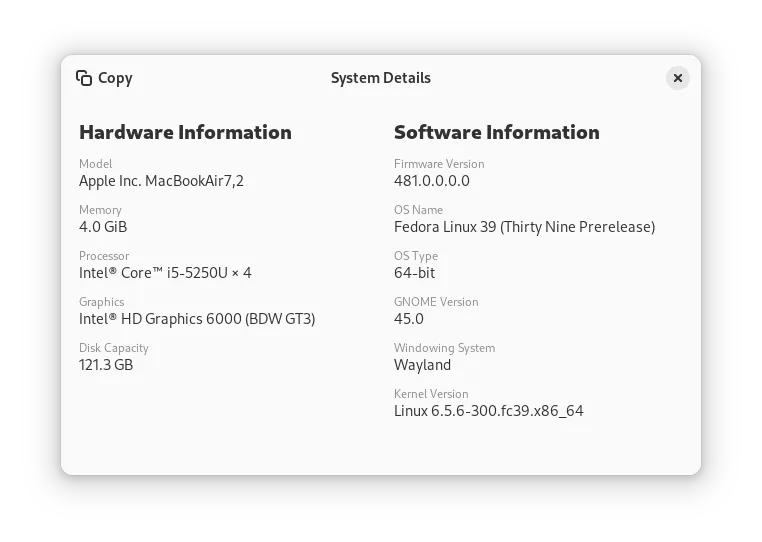The height and width of the screenshot is (542, 762).
Task: Click the 4.0 GiB memory value
Action: coord(103,227)
